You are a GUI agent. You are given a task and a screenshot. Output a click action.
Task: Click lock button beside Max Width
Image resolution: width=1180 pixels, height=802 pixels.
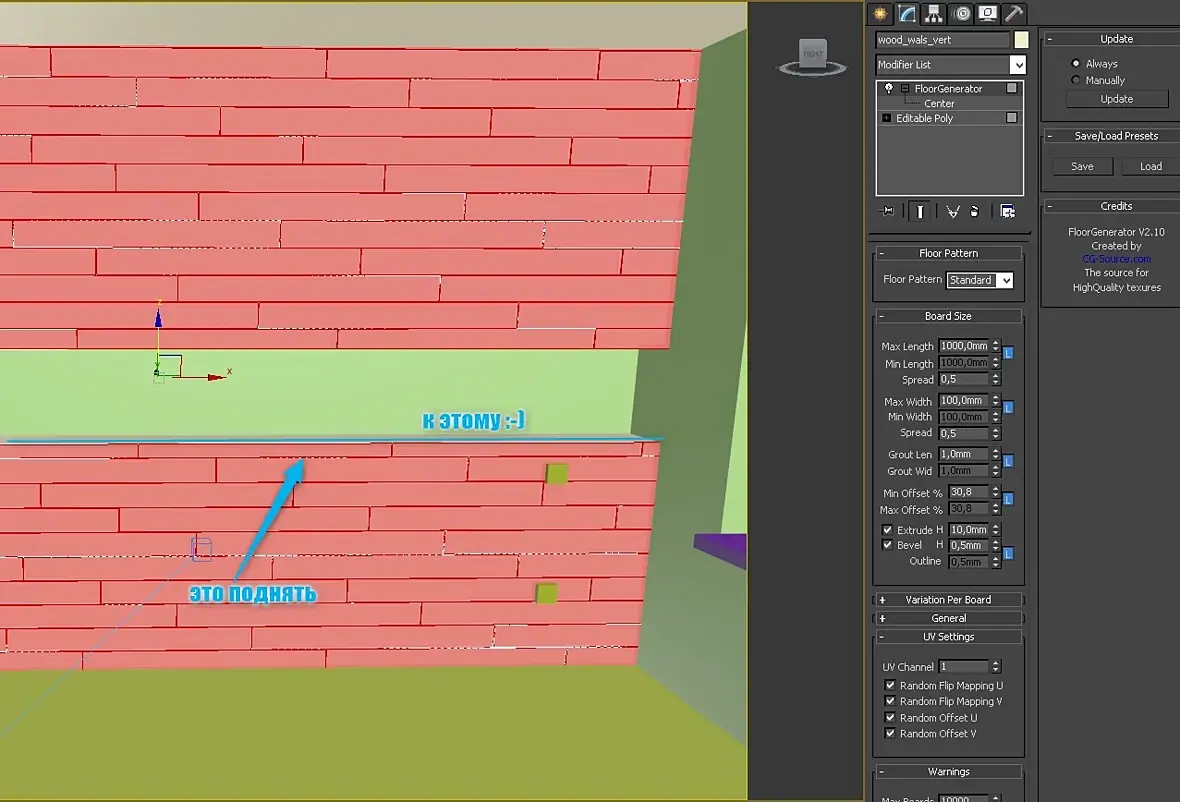[1008, 408]
